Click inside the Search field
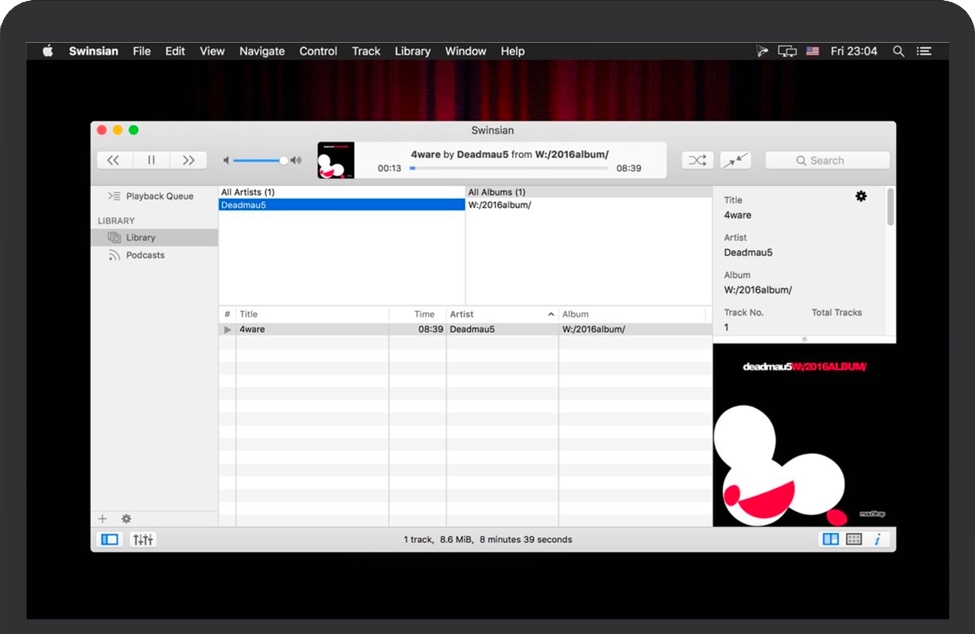Image resolution: width=975 pixels, height=634 pixels. (826, 159)
